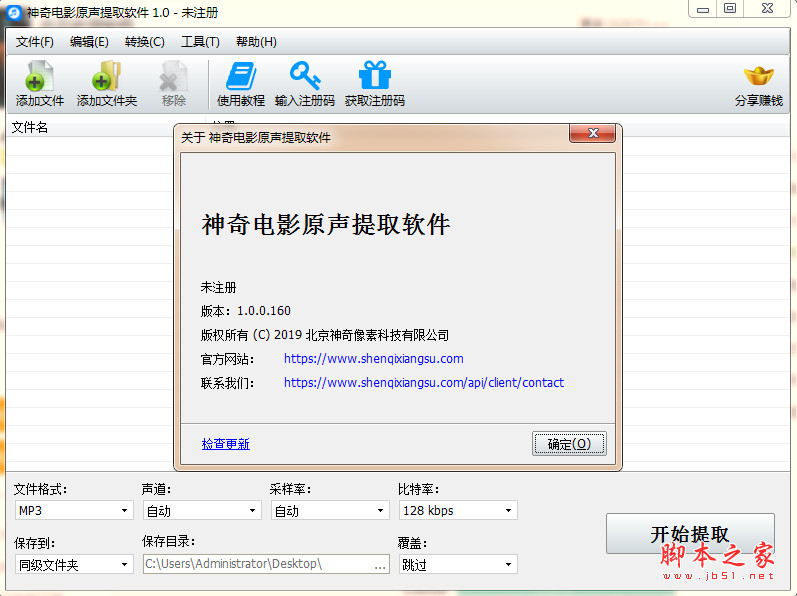Open the 转换(C) menu
Viewport: 797px width, 596px height.
(x=145, y=42)
